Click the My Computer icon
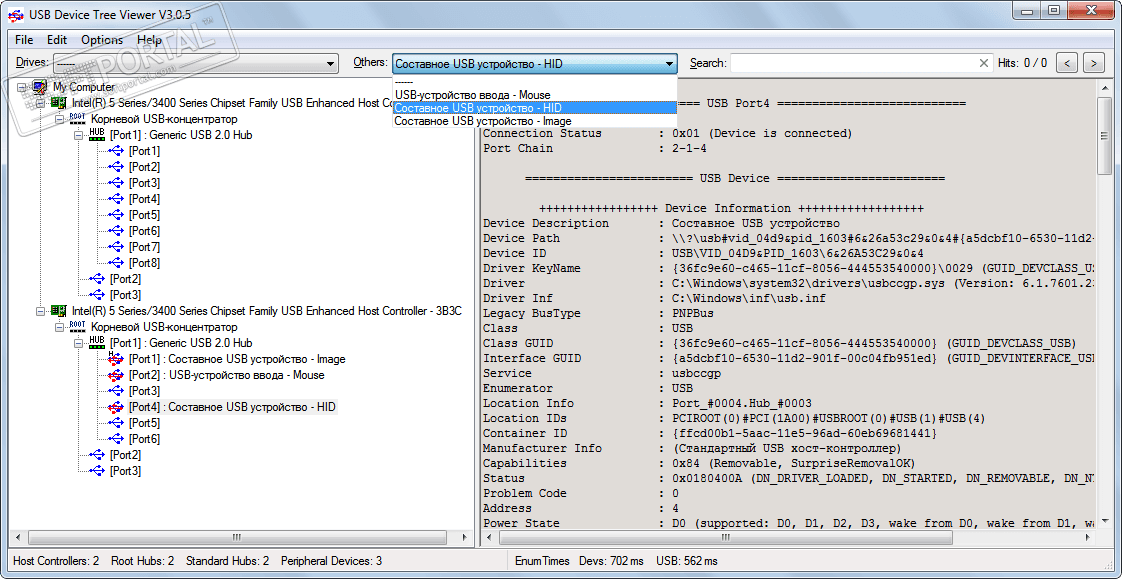The image size is (1122, 579). pyautogui.click(x=40, y=87)
